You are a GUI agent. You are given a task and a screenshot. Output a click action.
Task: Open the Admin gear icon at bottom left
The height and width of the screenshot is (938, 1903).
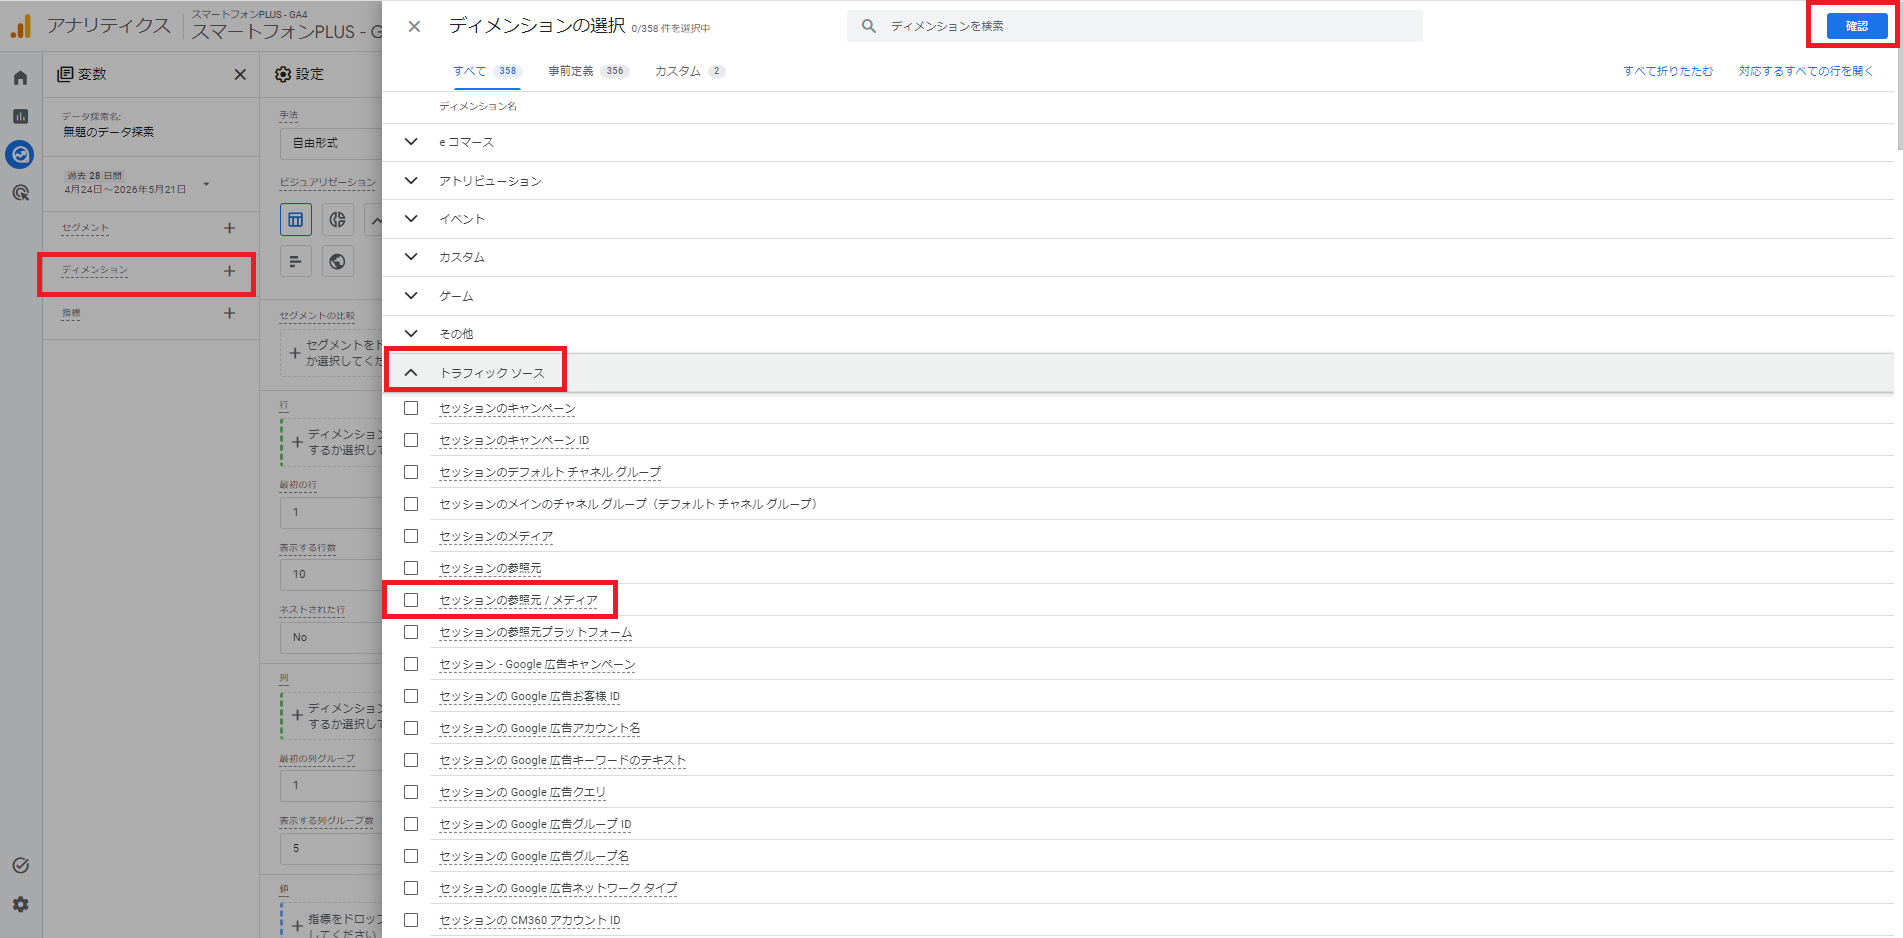point(20,905)
